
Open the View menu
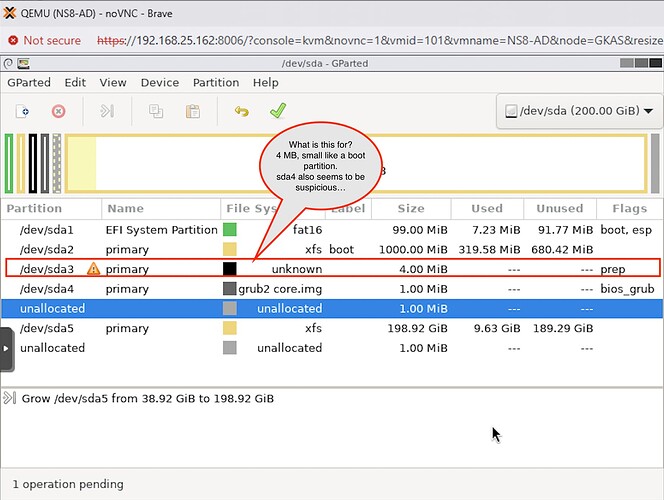(113, 83)
